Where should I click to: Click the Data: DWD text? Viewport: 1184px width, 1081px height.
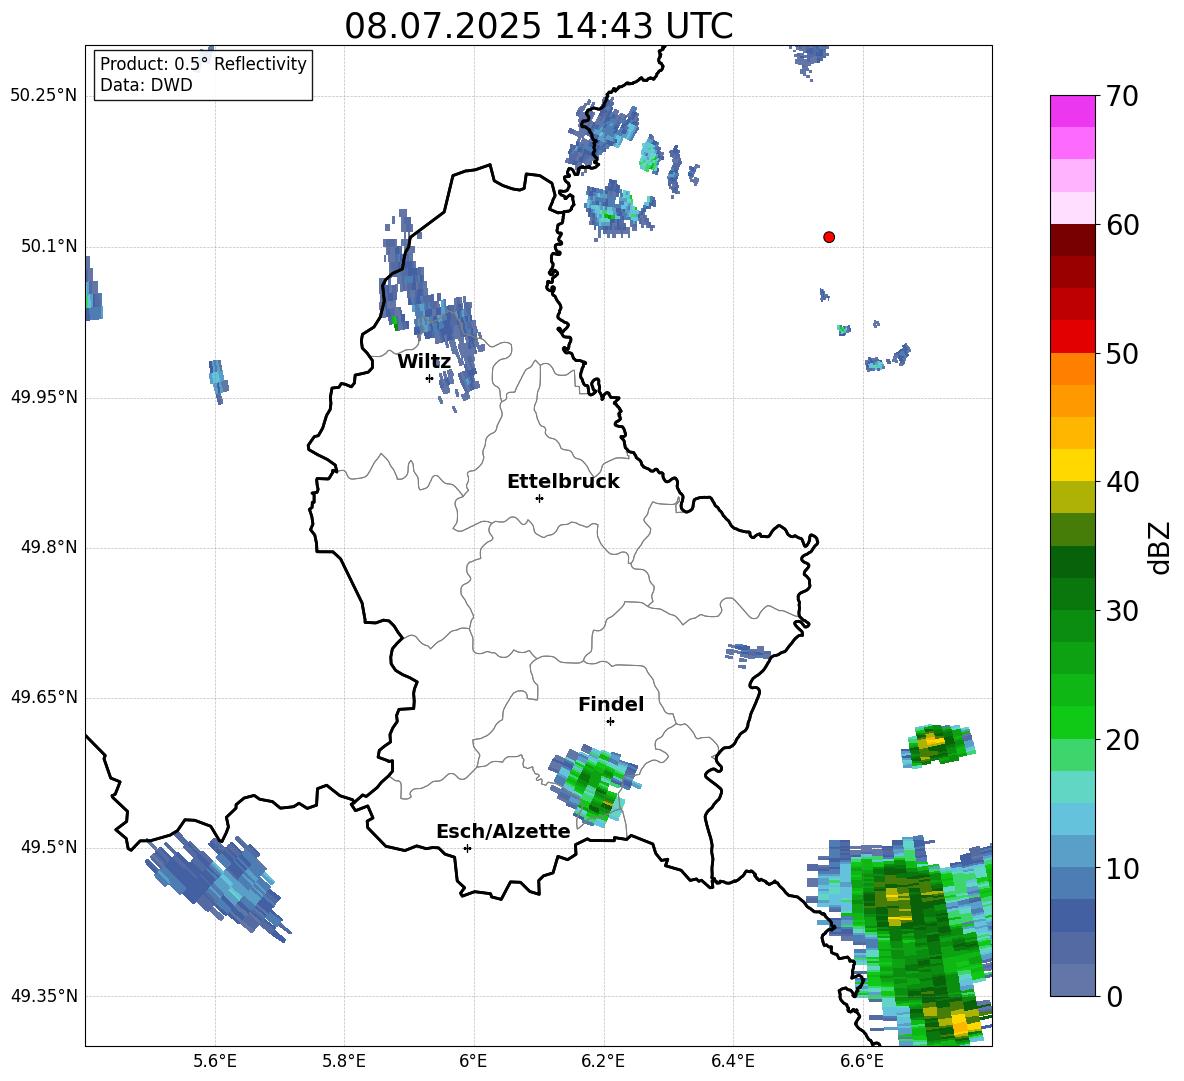point(146,85)
